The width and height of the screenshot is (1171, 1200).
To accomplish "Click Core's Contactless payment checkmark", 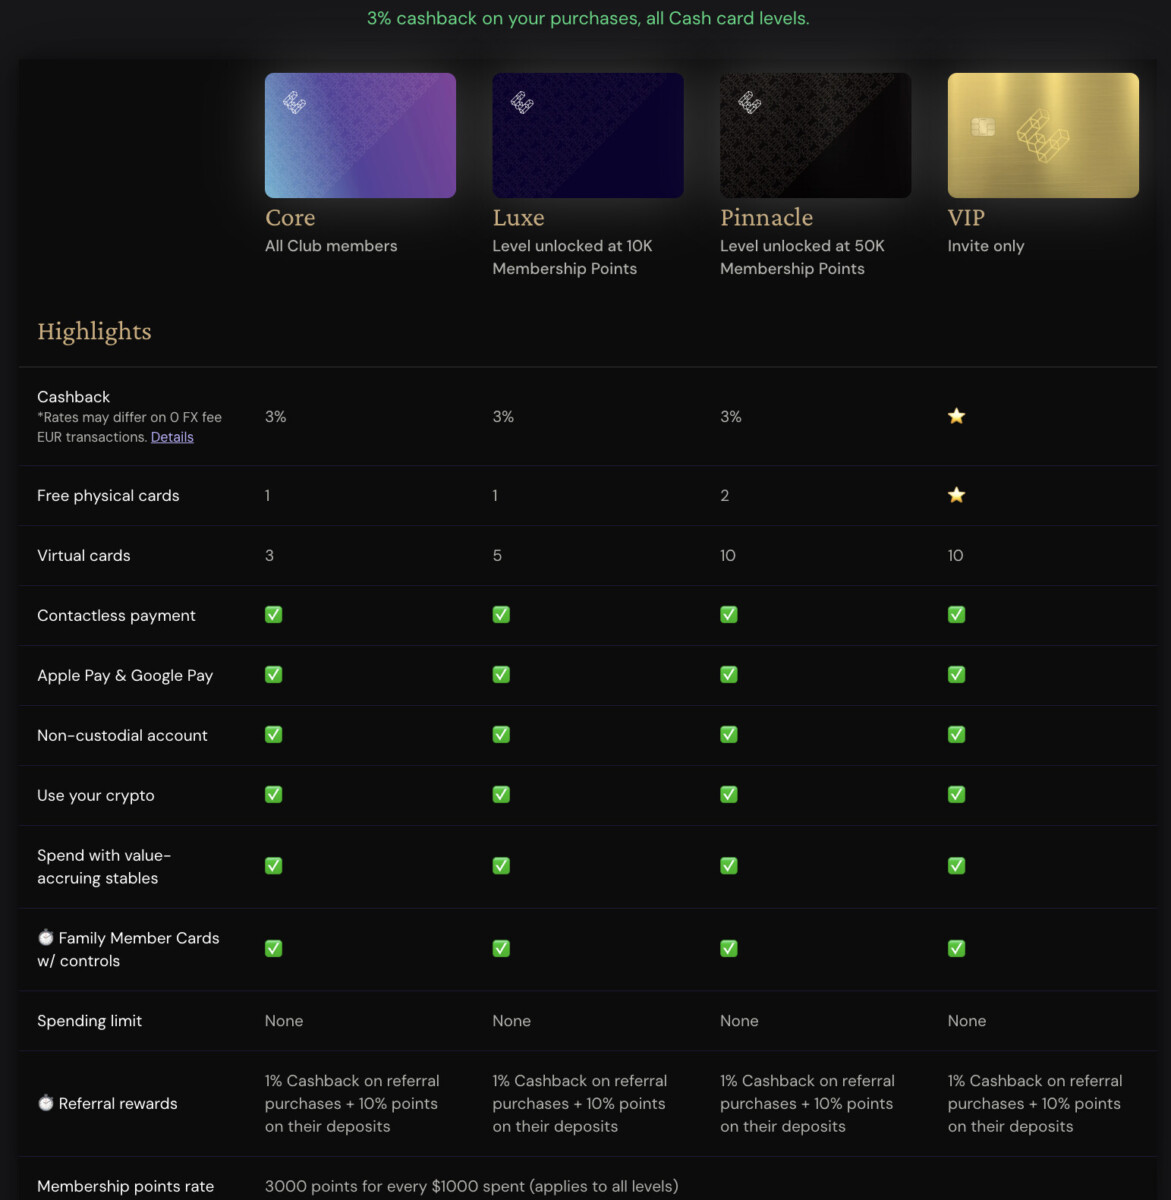I will pos(274,615).
